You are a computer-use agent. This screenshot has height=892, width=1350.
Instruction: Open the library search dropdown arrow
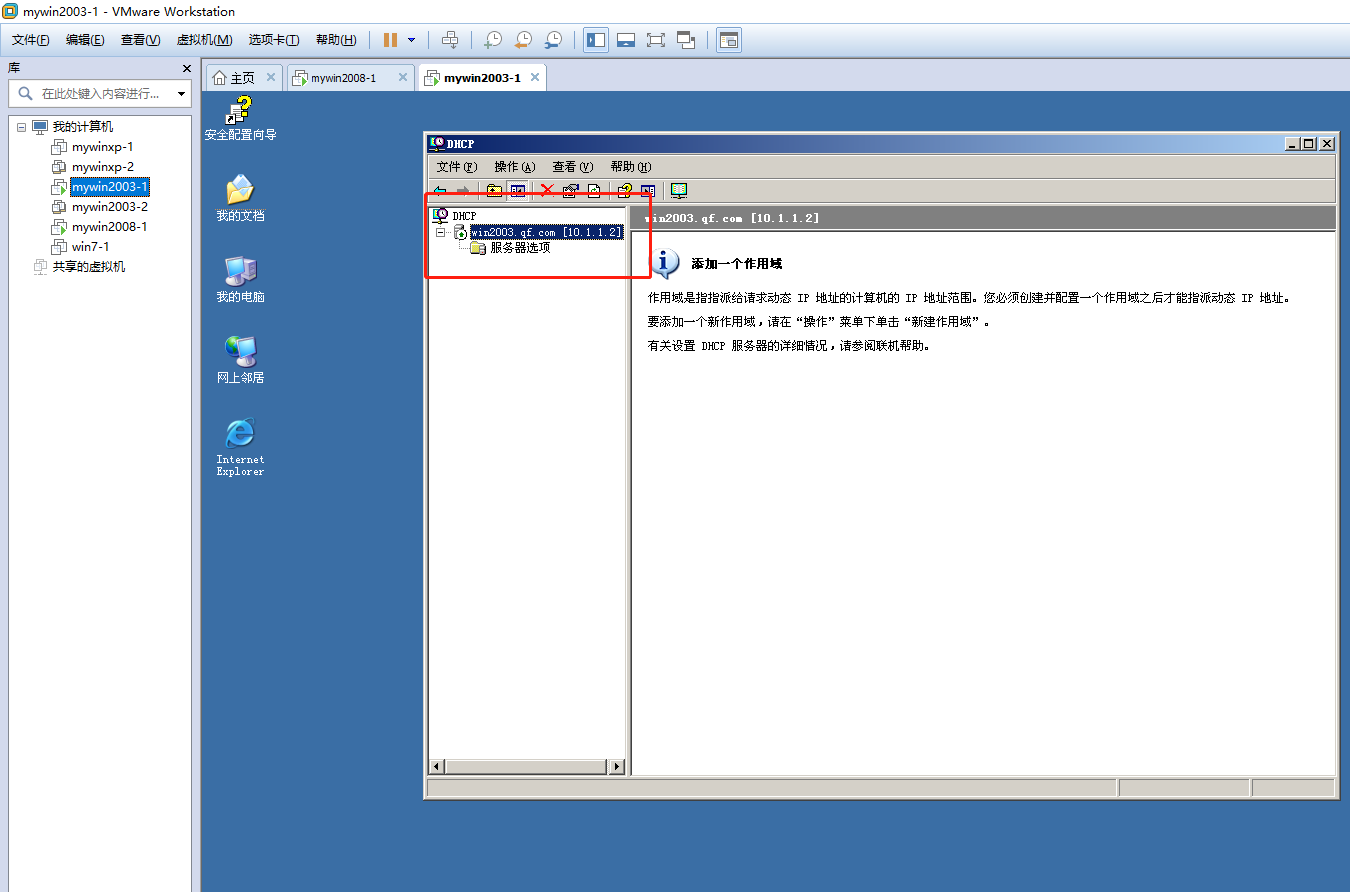click(x=181, y=94)
